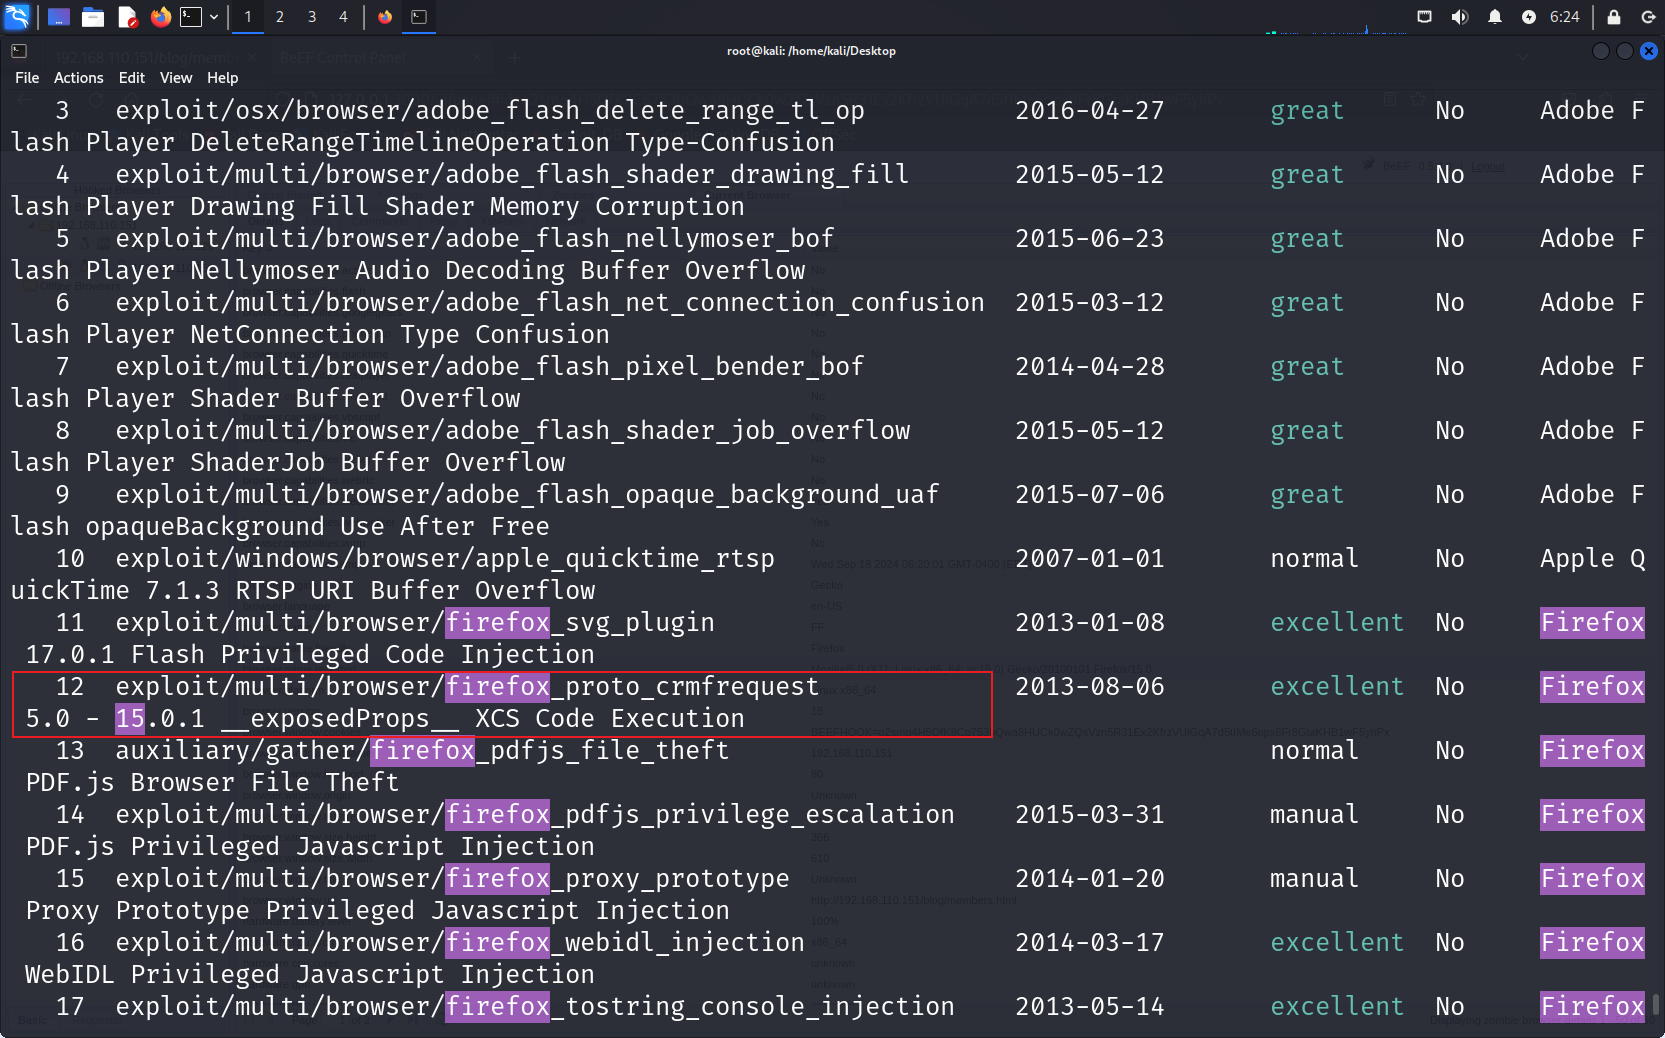Click adobe_flash_shader_job_overflow module path
The image size is (1665, 1038).
click(513, 430)
